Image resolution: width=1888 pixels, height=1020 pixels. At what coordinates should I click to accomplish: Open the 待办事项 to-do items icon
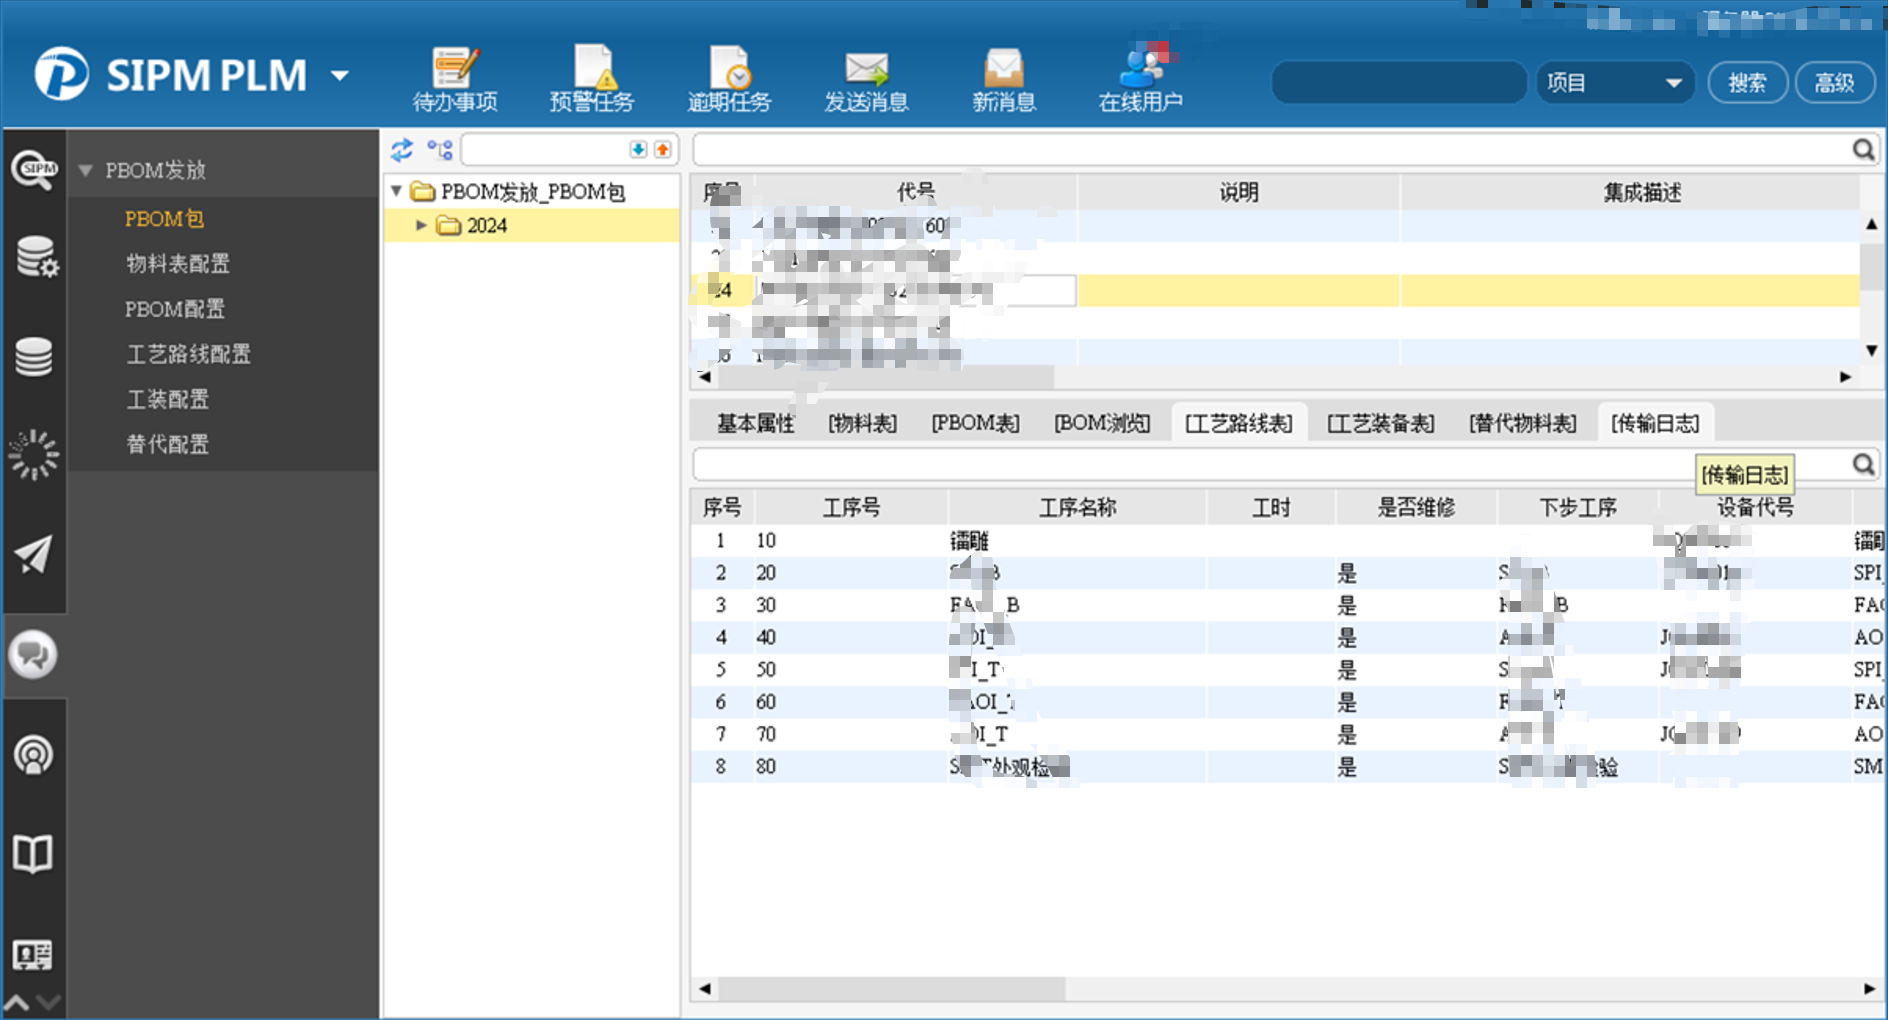455,78
